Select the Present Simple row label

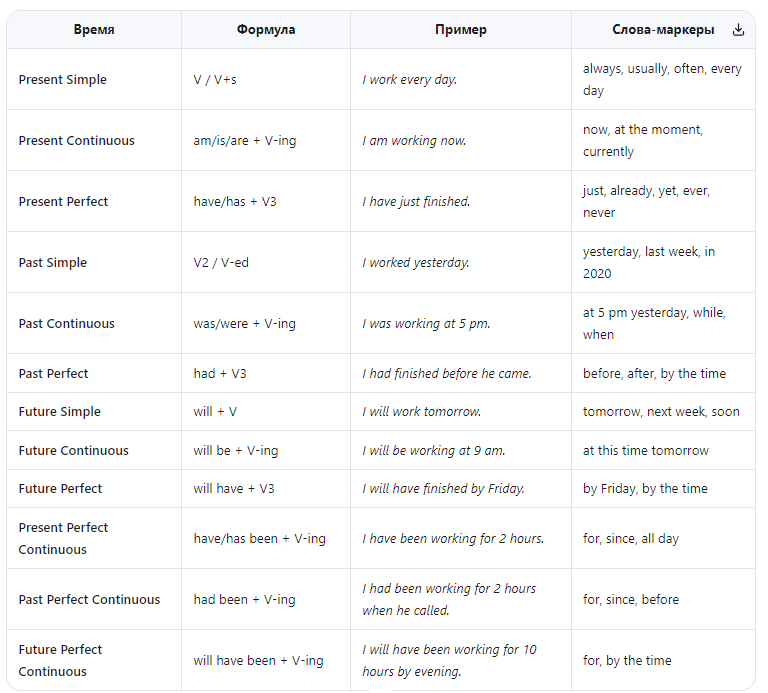point(63,79)
